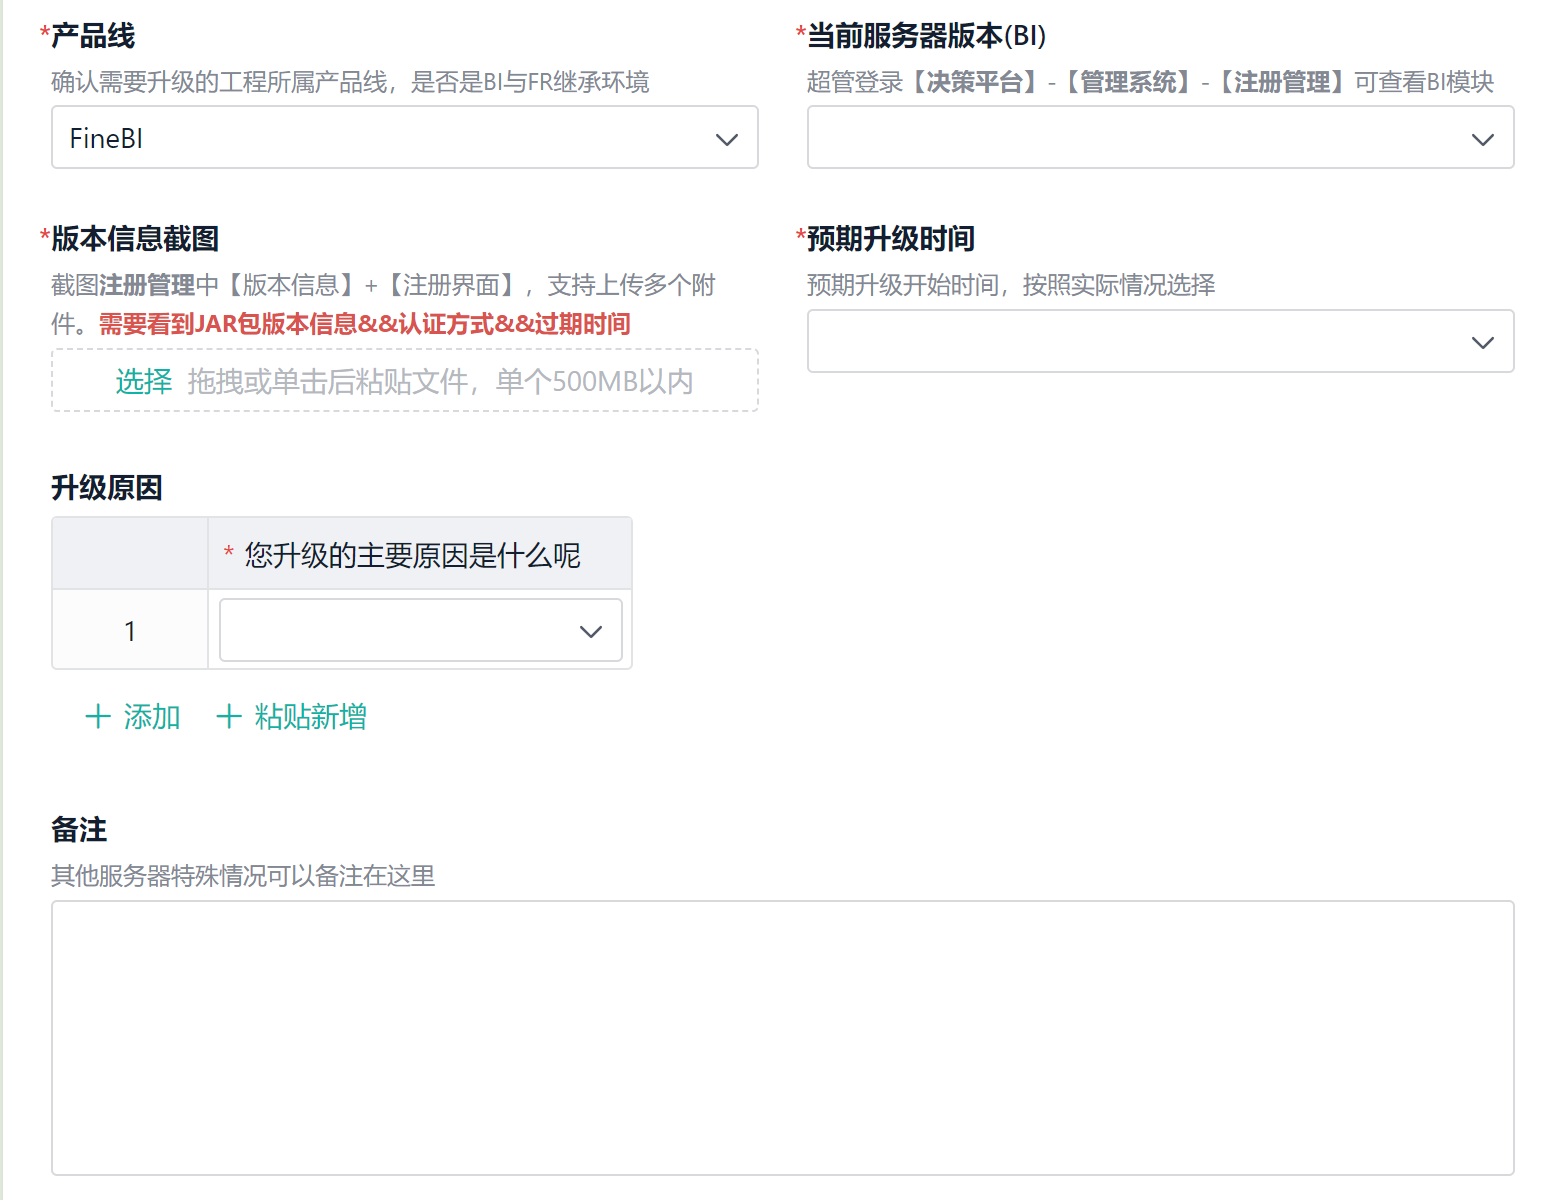Click inside the 备注 text area

pos(783,1038)
